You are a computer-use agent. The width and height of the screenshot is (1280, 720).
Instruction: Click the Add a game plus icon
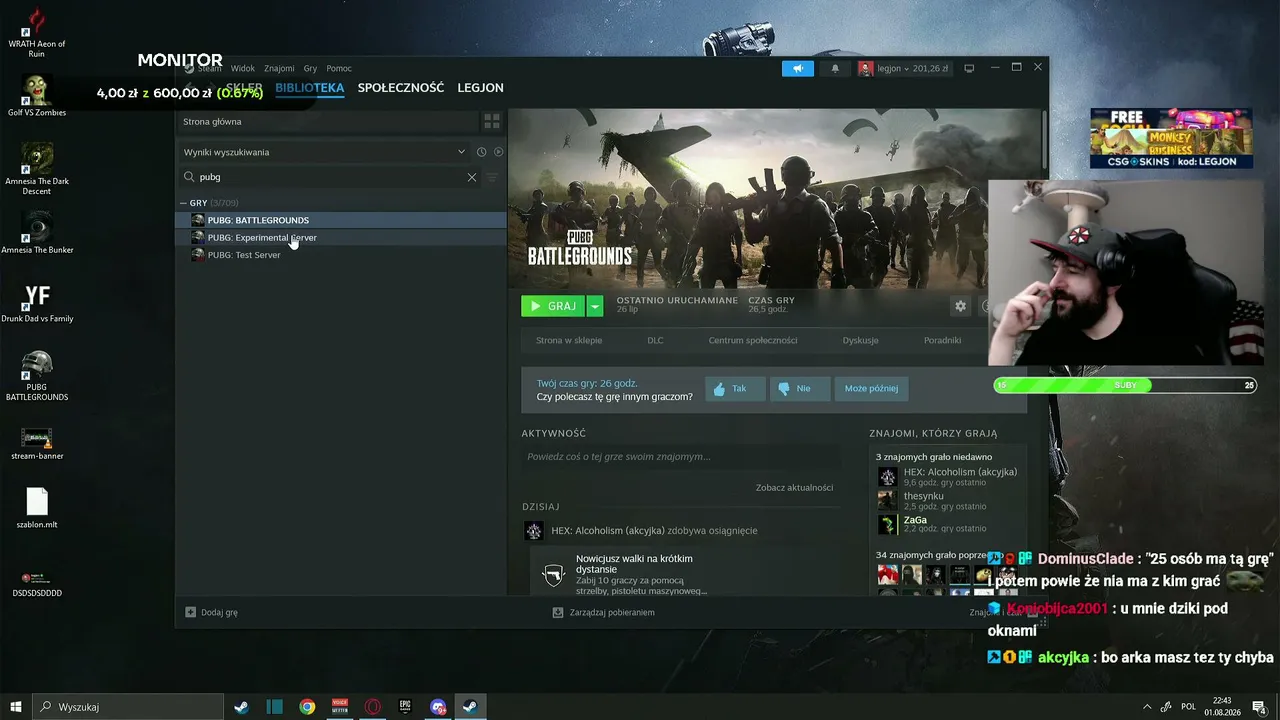pyautogui.click(x=191, y=612)
